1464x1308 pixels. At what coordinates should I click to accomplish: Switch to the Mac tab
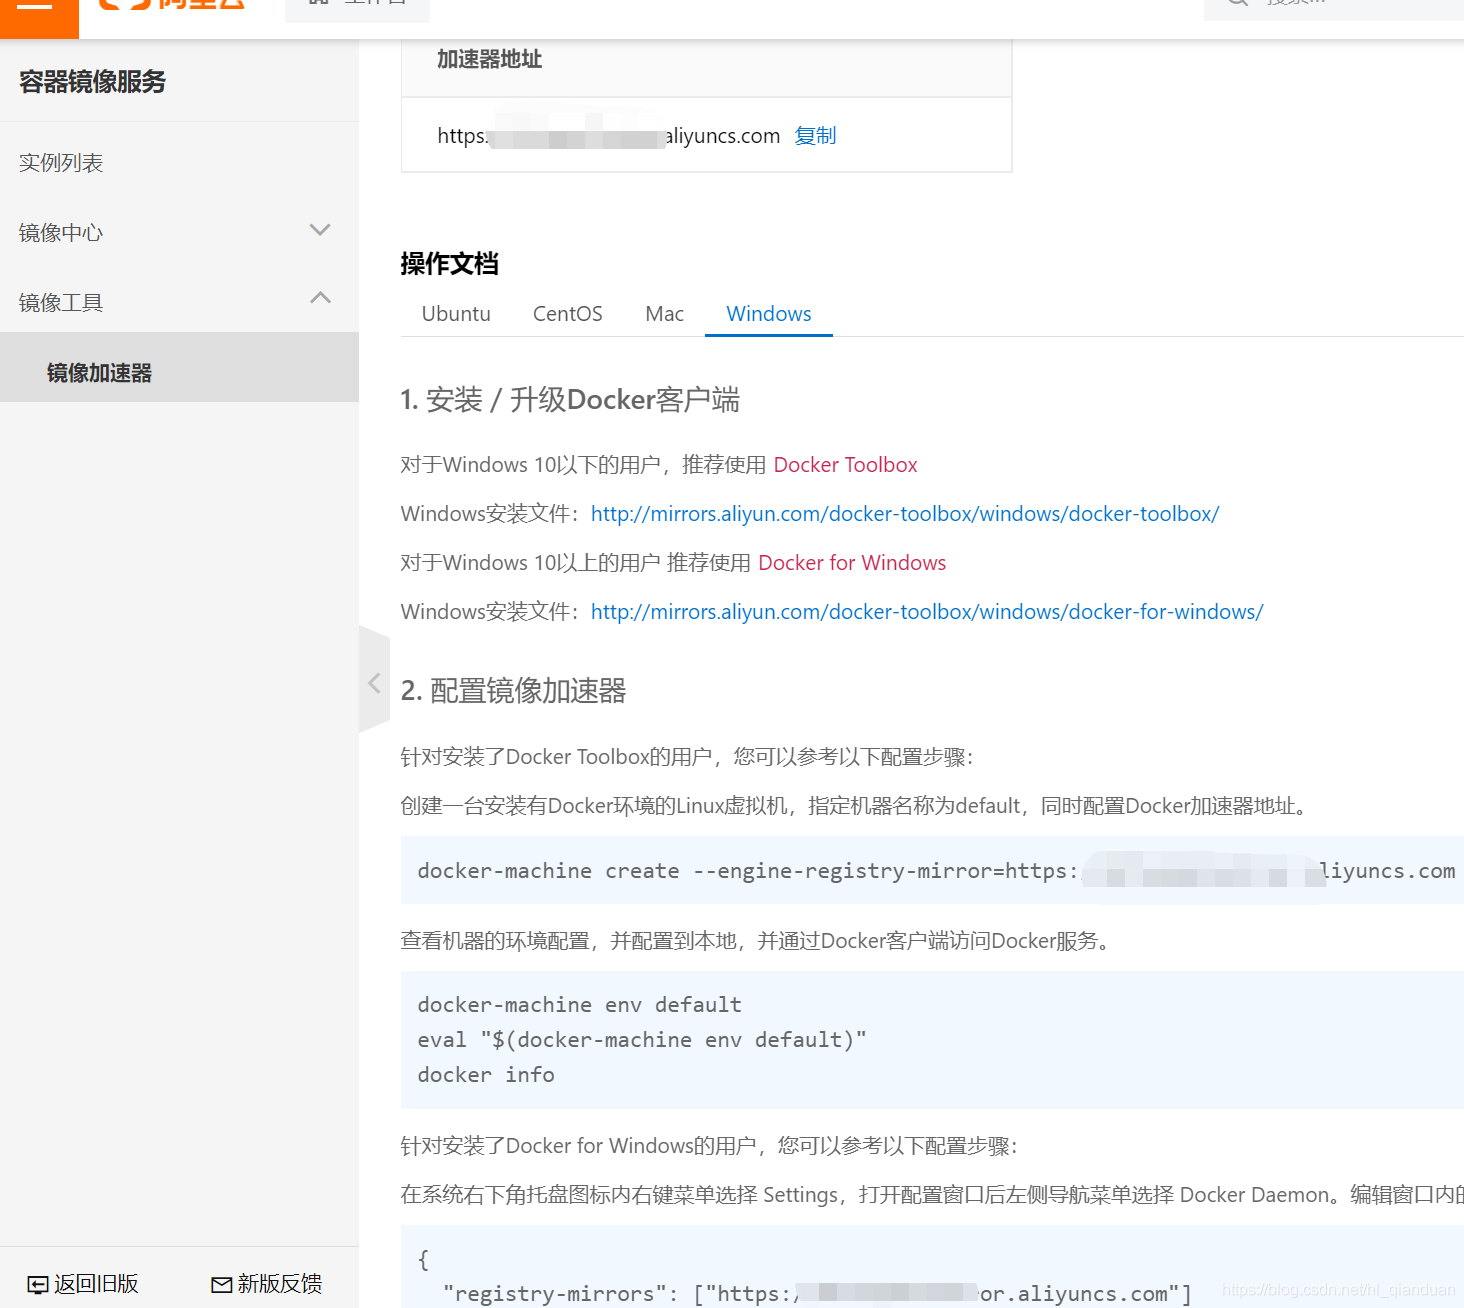(x=665, y=314)
